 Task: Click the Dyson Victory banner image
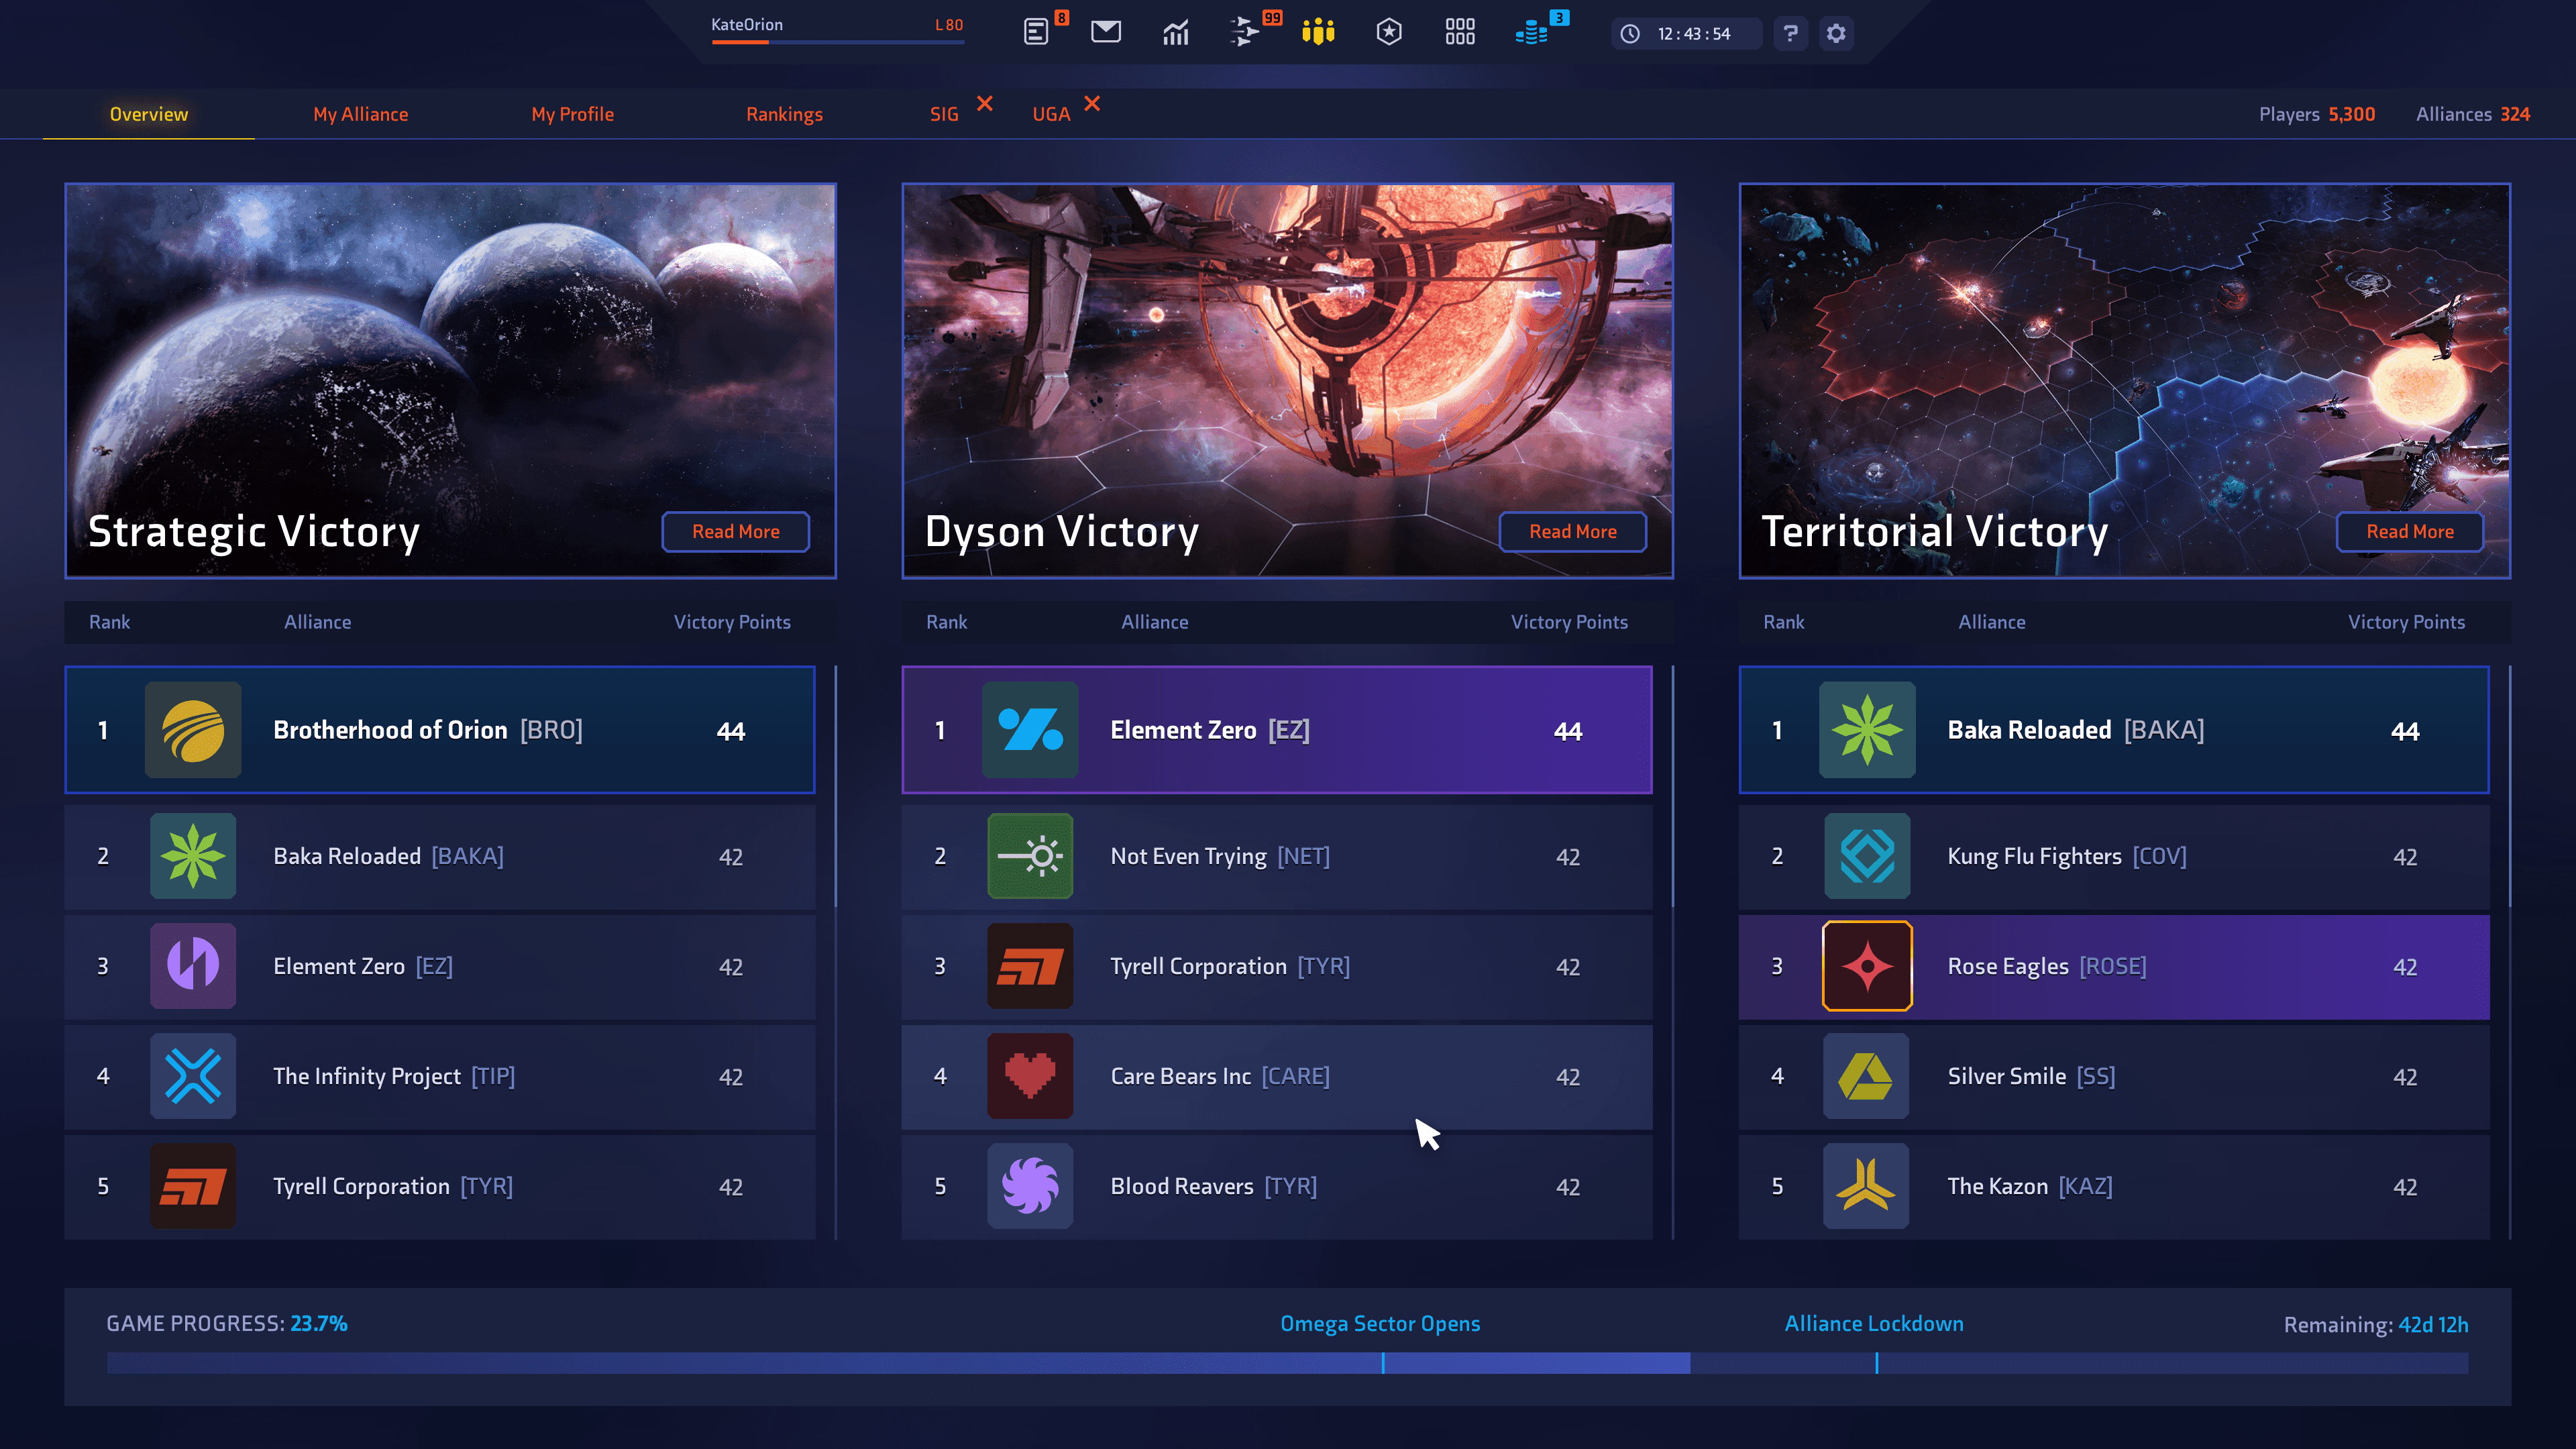pyautogui.click(x=1288, y=380)
